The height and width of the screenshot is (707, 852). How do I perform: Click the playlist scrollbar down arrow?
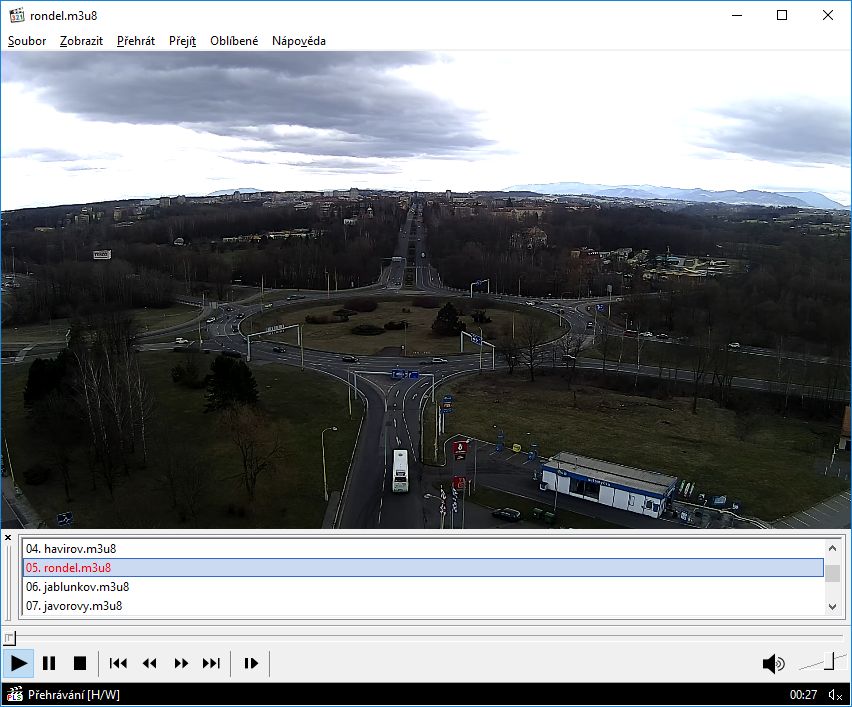click(832, 607)
